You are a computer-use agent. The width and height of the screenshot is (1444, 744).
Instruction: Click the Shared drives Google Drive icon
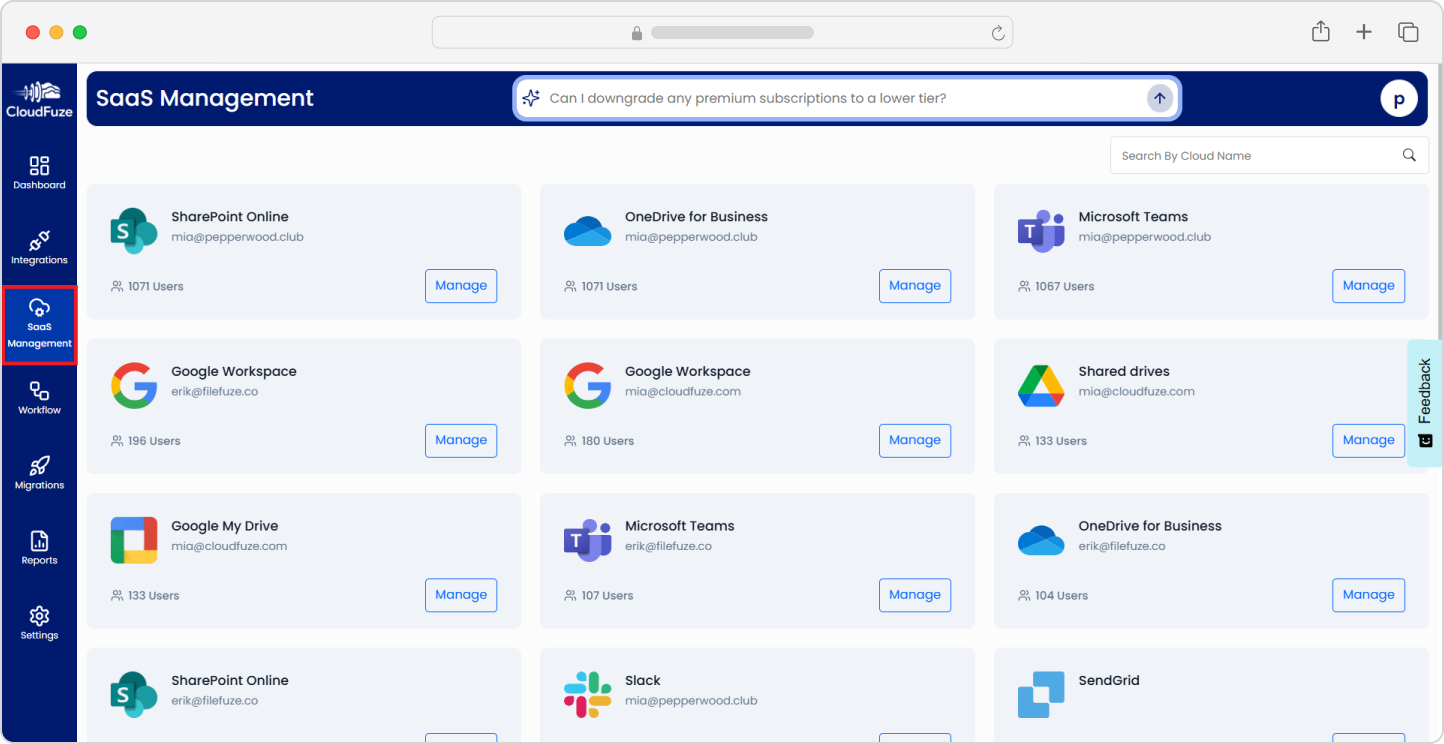[x=1041, y=386]
